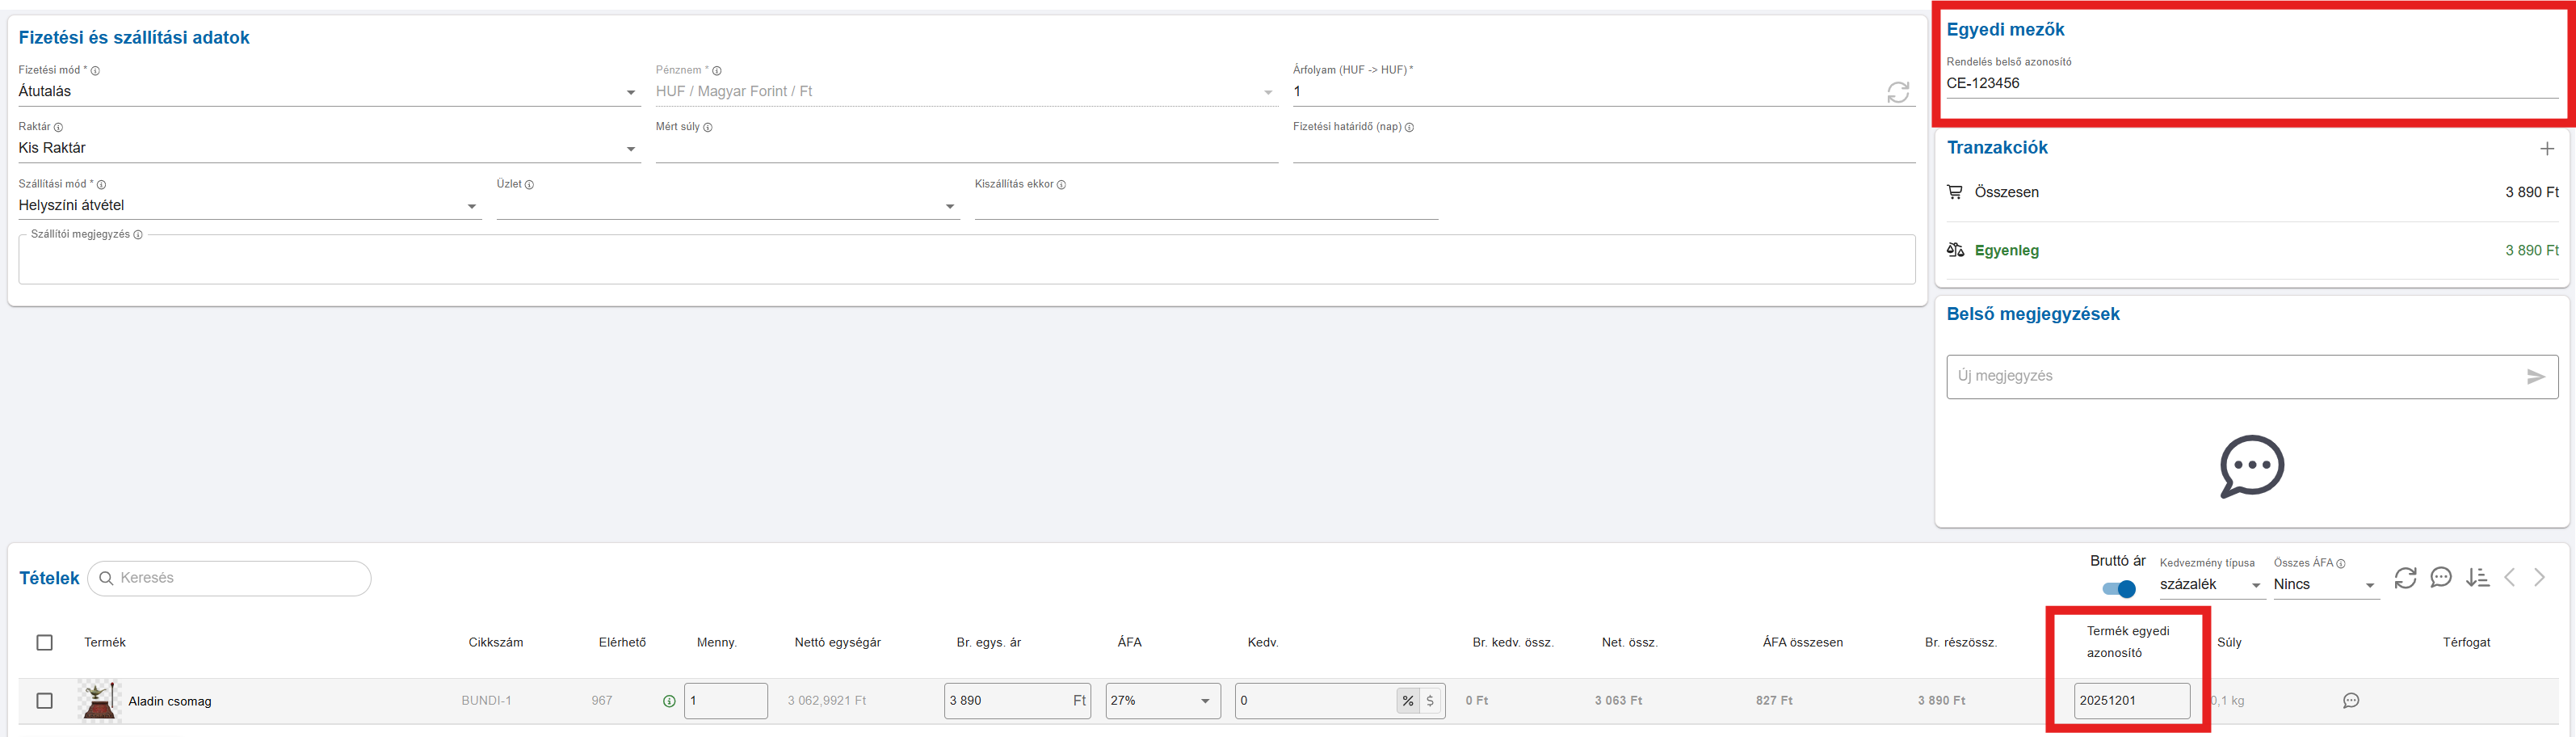The width and height of the screenshot is (2576, 737).
Task: Click the sort items icon in Tételek
Action: coord(2477,578)
